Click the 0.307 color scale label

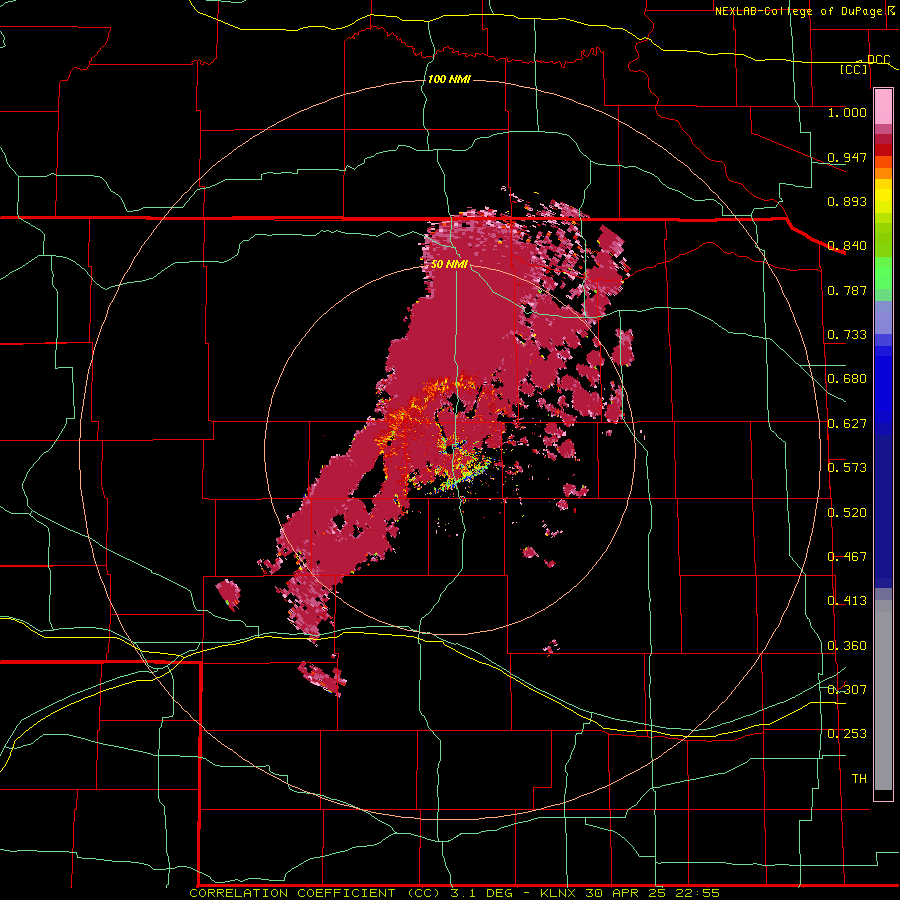(x=847, y=689)
